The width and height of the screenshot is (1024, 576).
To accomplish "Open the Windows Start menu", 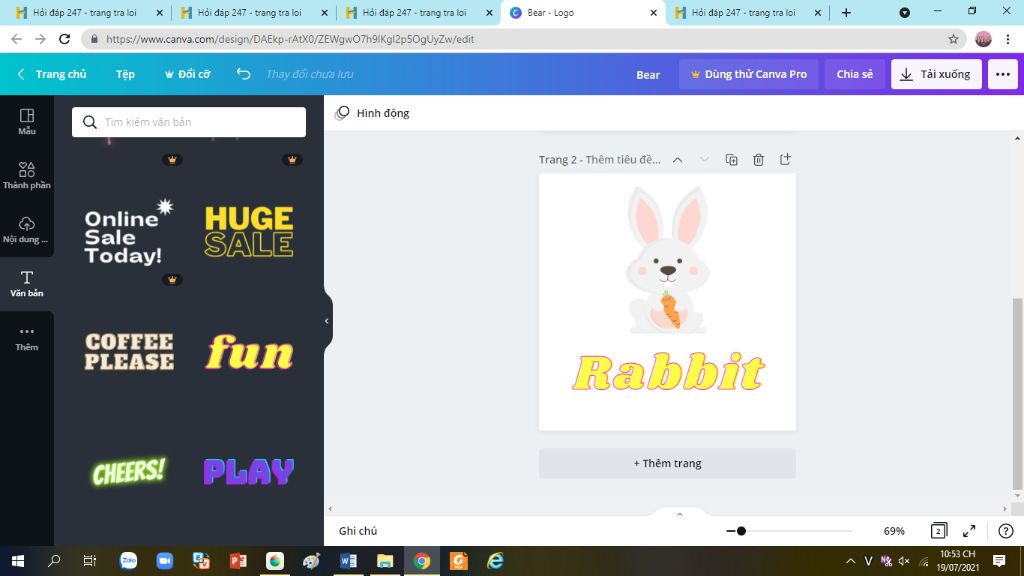I will pyautogui.click(x=18, y=561).
